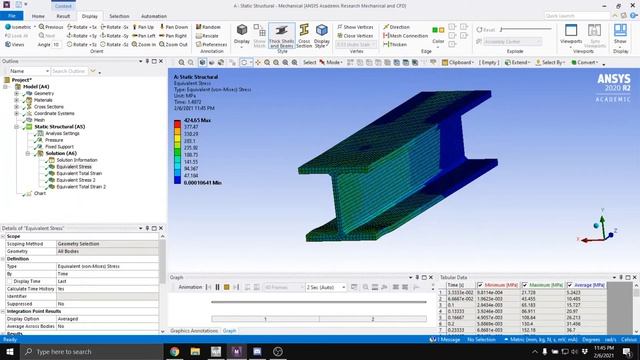The height and width of the screenshot is (360, 640).
Task: Collapse the Solution (A6) tree node
Action: point(28,153)
